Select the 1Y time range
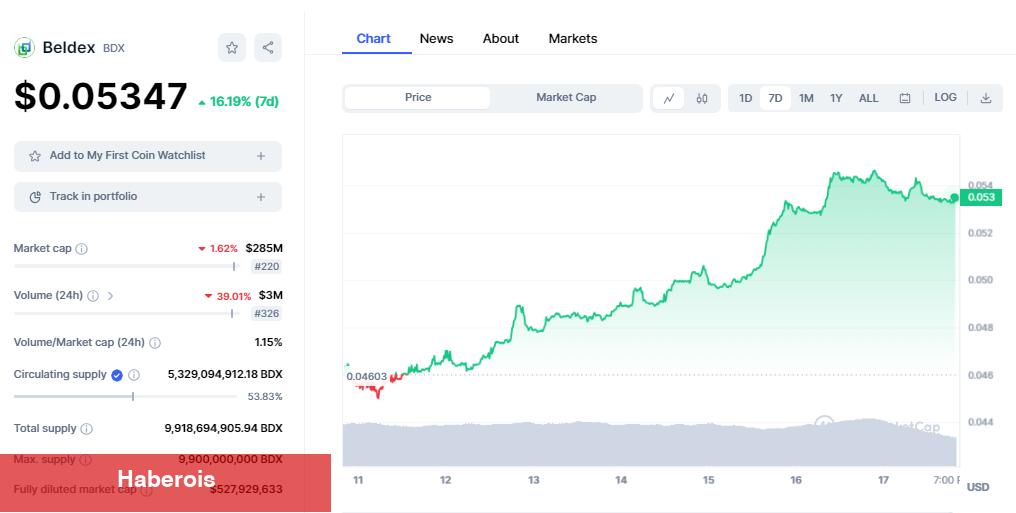Viewport: 1016px width, 513px height. (836, 98)
